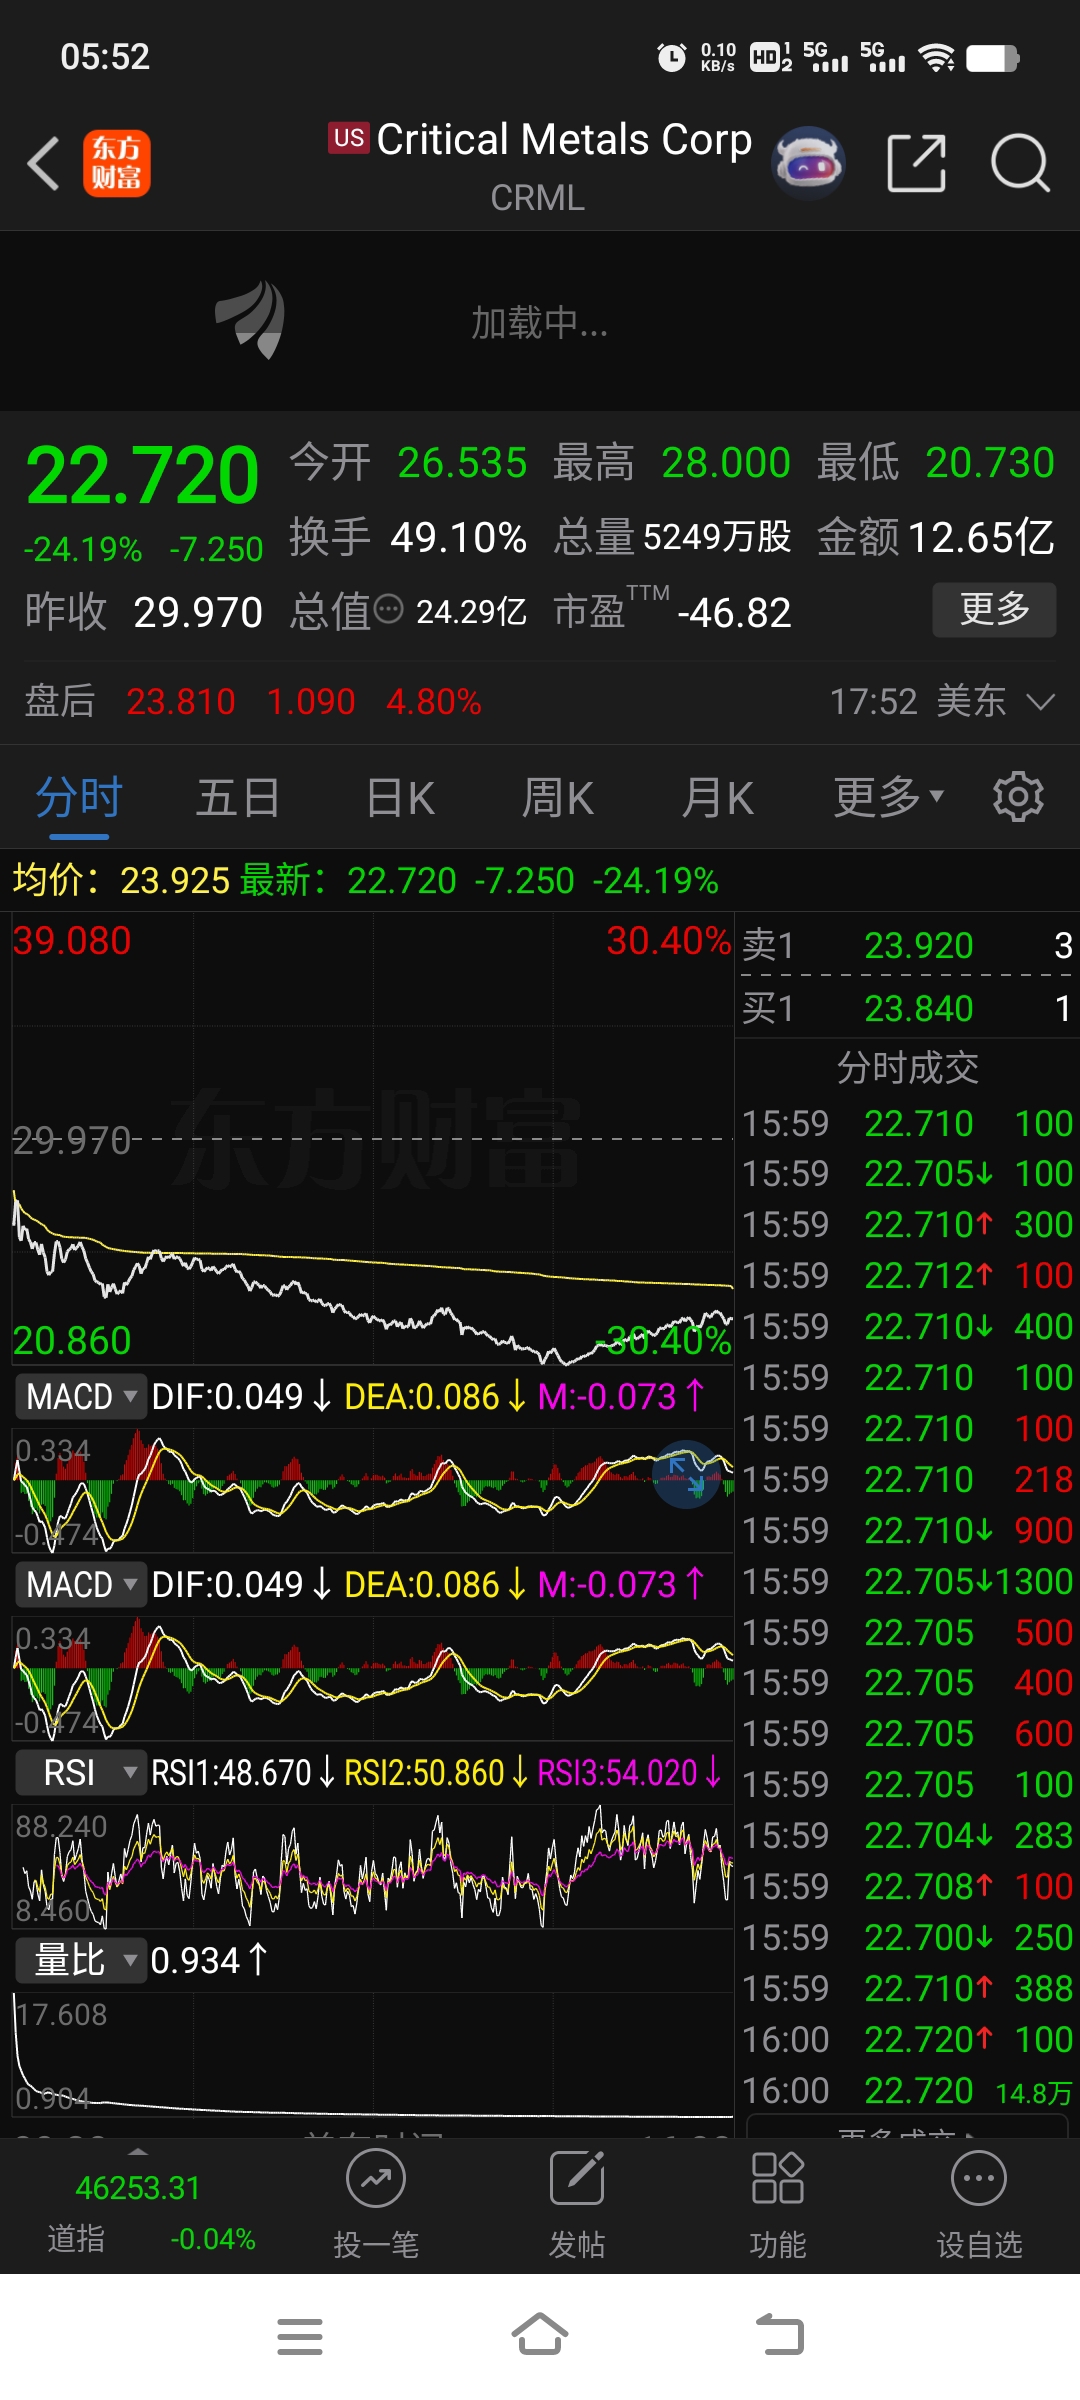
Task: Tap the 盘后 after-hours price 23.810
Action: [x=181, y=702]
